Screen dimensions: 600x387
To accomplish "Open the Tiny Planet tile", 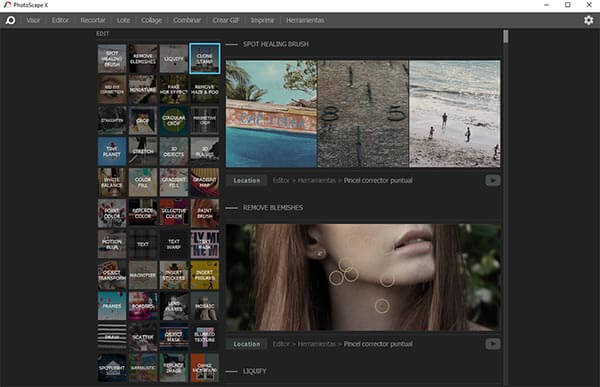I will (112, 152).
